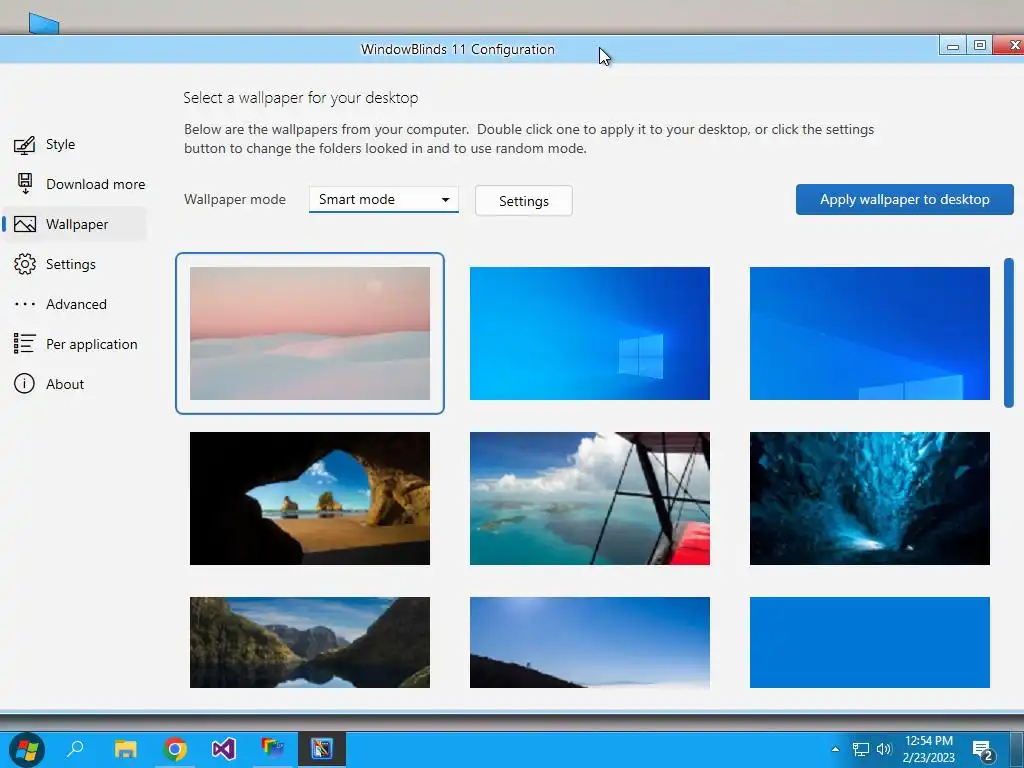Screen dimensions: 1024x768
Task: Select the Wallpaper menu item
Action: point(76,224)
